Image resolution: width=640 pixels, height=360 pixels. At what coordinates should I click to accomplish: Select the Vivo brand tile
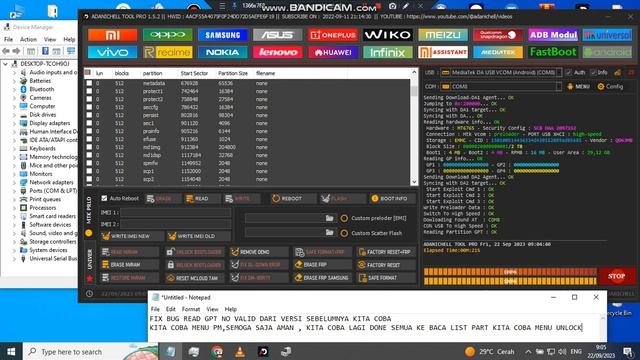pyautogui.click(x=112, y=52)
